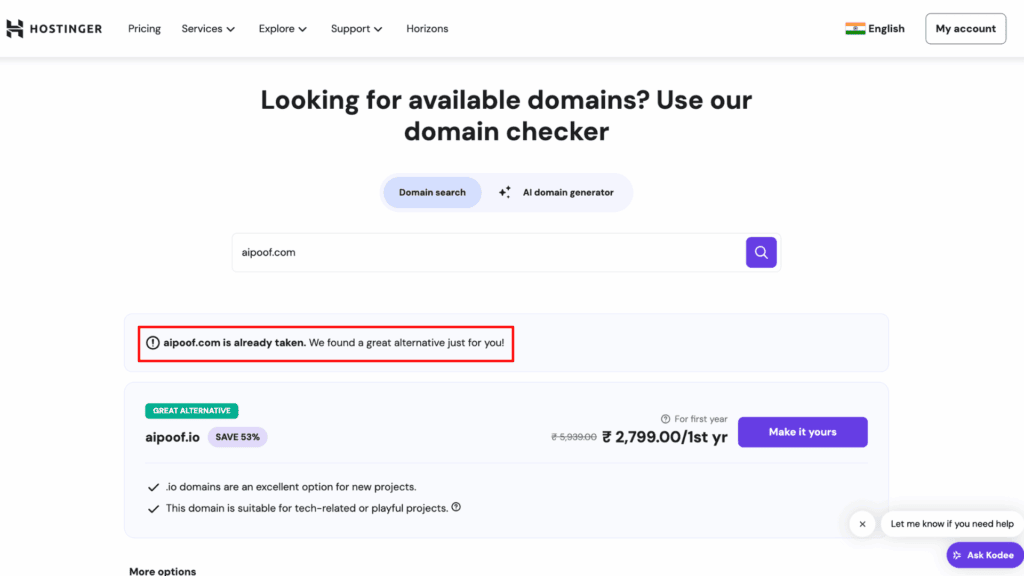
Task: Click the 'Make it yours' button for aipoof.io
Action: pos(802,432)
